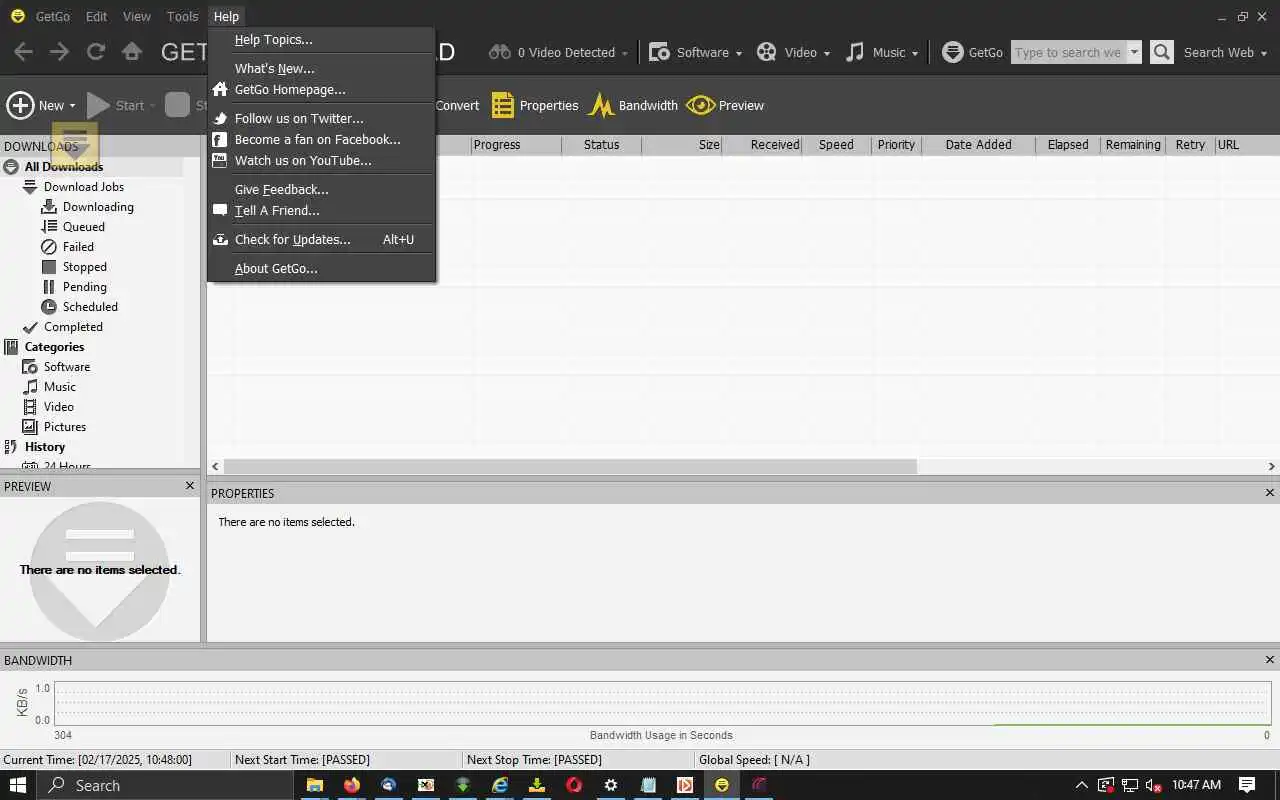Select the Pictures category in sidebar

pos(64,427)
